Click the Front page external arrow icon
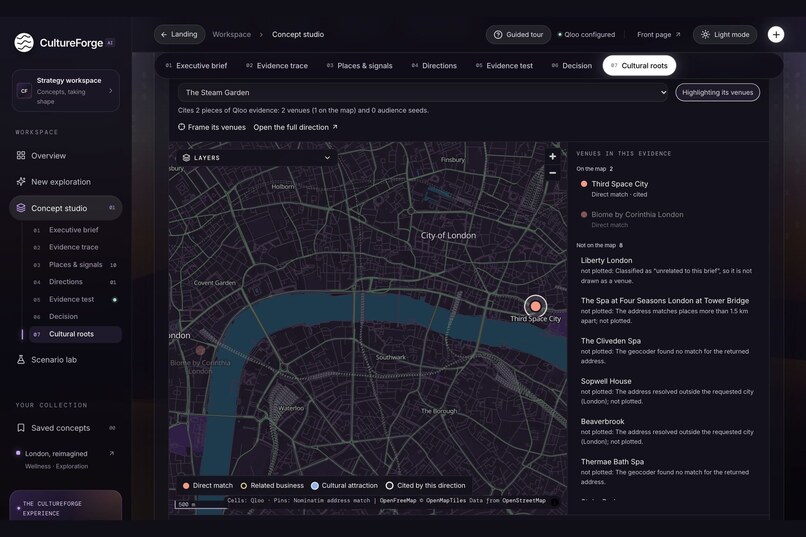Image resolution: width=806 pixels, height=537 pixels. click(678, 34)
